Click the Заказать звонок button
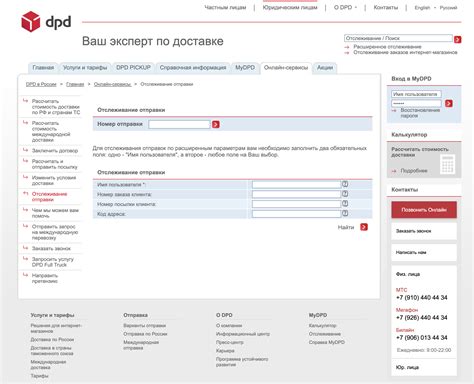This screenshot has height=384, width=474. [424, 231]
